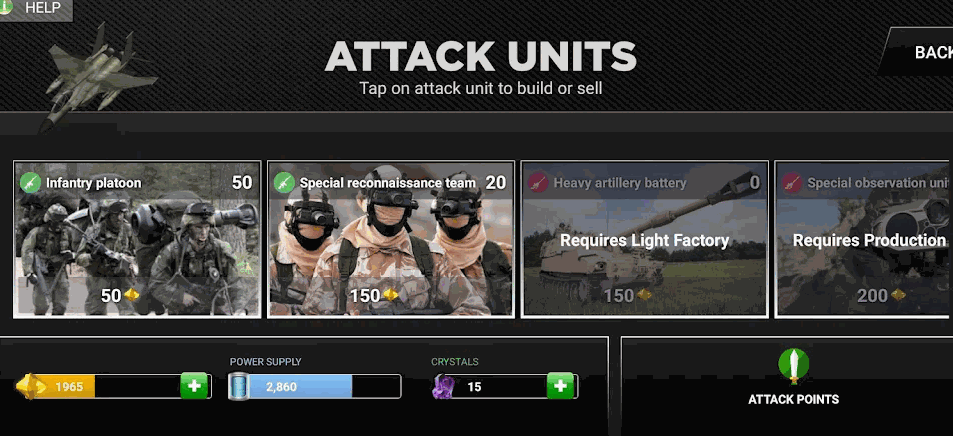
Task: Click the power supply battery icon
Action: coord(239,386)
